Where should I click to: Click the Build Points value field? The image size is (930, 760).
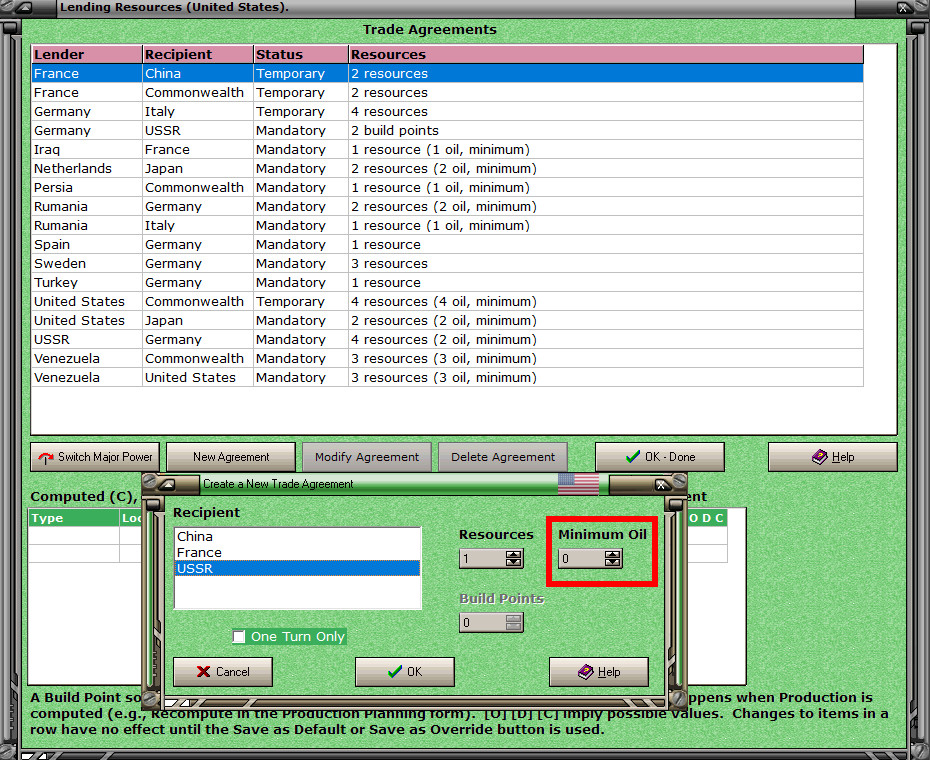(x=483, y=622)
